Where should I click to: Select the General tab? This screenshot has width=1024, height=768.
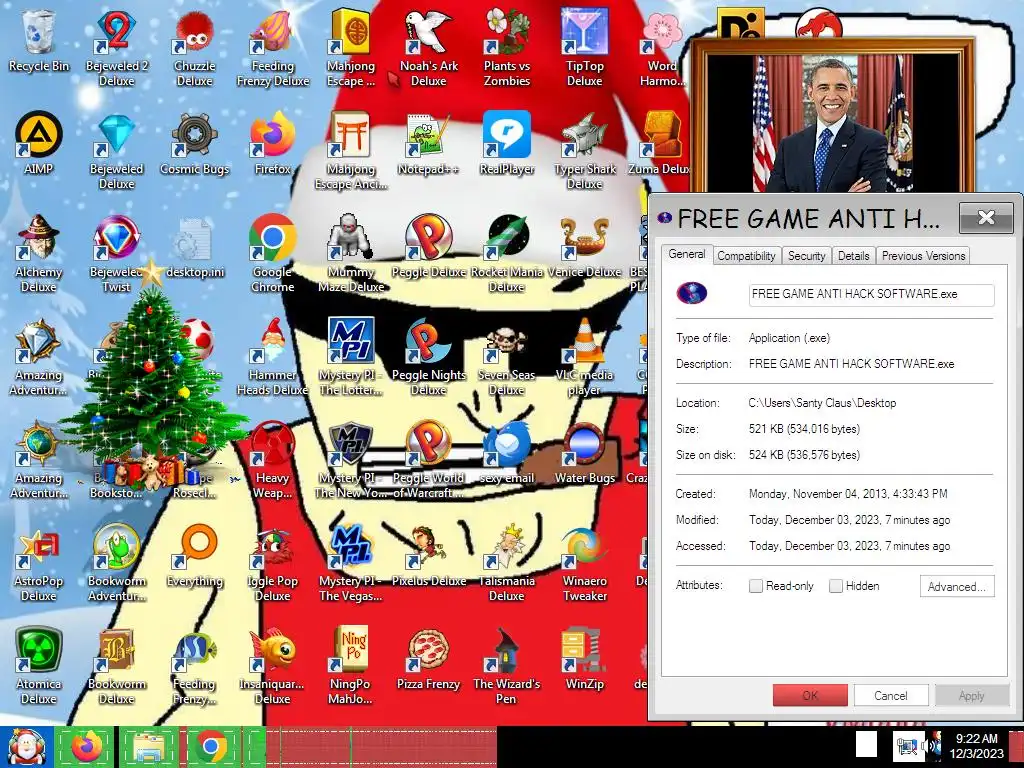click(x=686, y=254)
